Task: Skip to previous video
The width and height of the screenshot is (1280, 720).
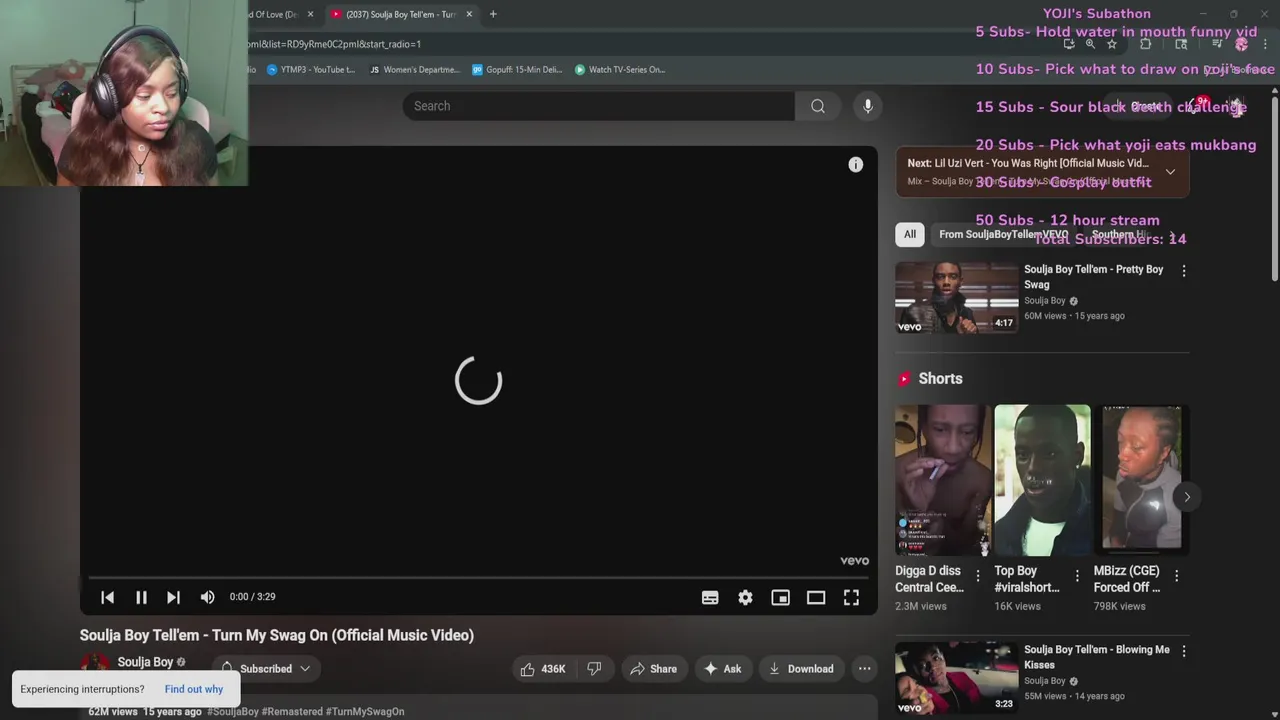Action: pos(107,597)
